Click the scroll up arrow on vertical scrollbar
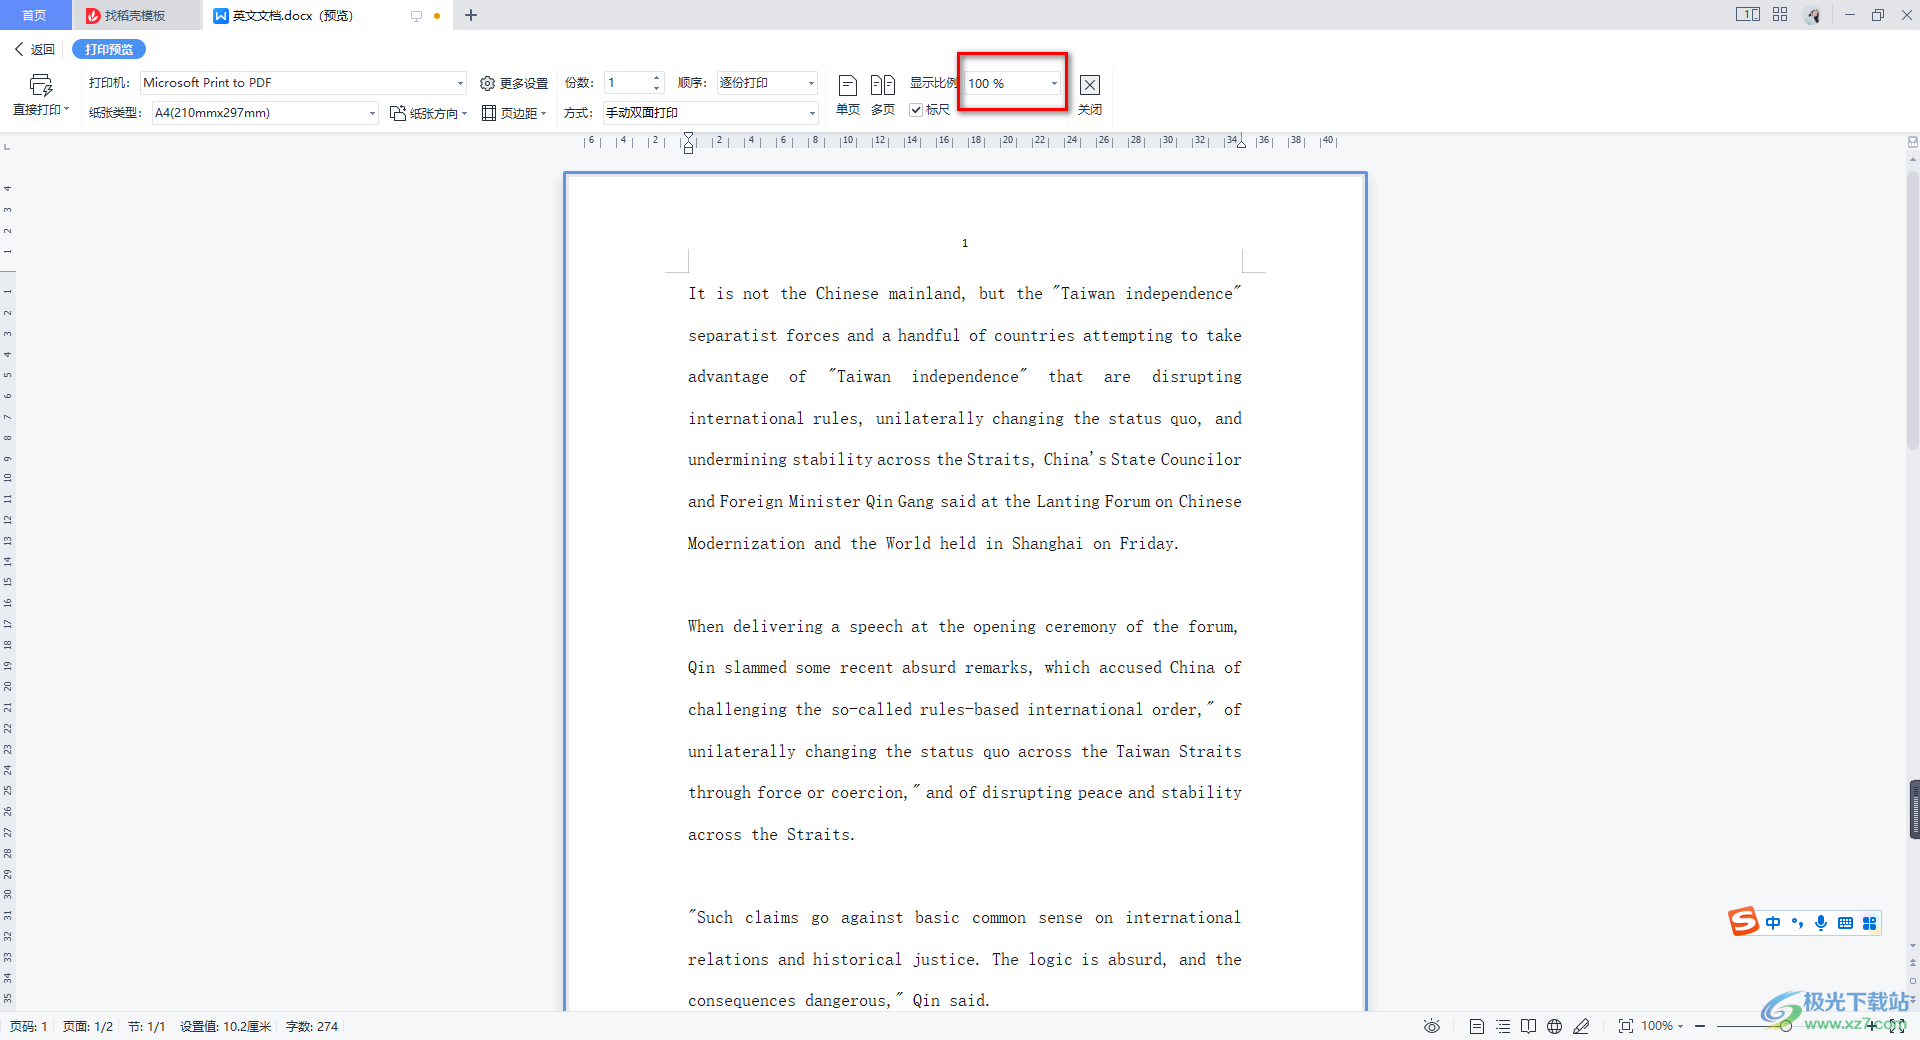Screen dimensions: 1920x1040 (1913, 158)
